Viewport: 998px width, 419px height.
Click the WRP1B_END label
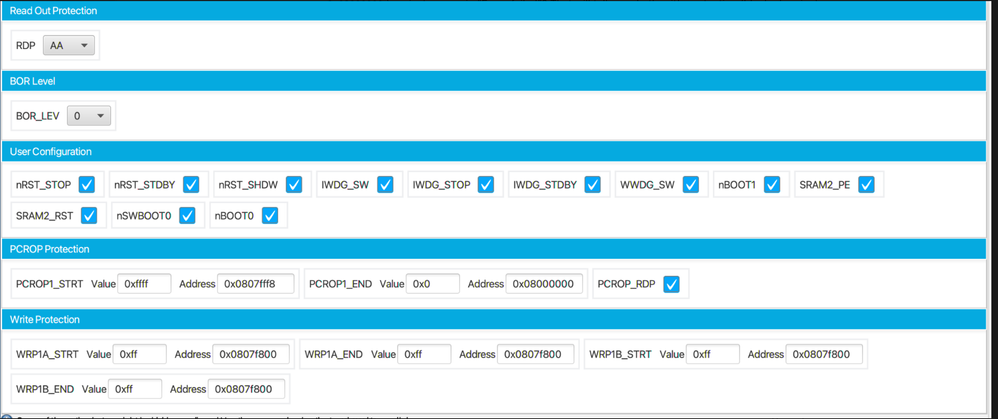(x=45, y=388)
